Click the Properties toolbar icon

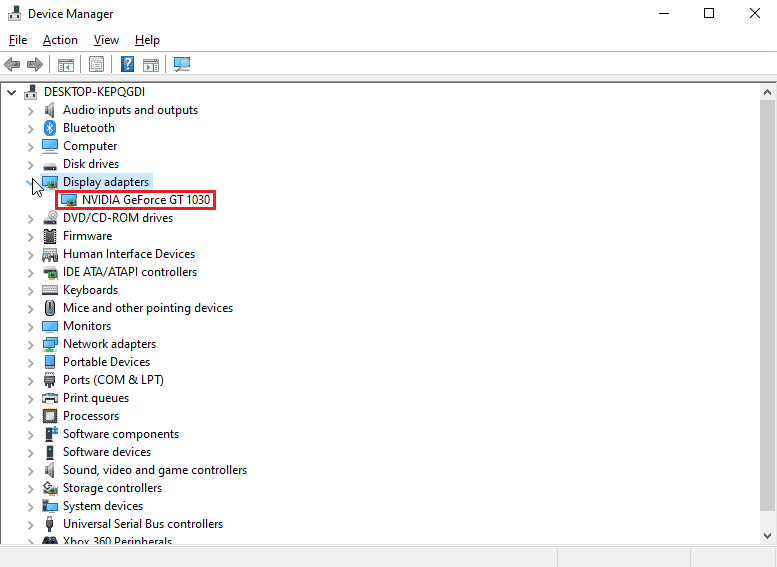(96, 64)
